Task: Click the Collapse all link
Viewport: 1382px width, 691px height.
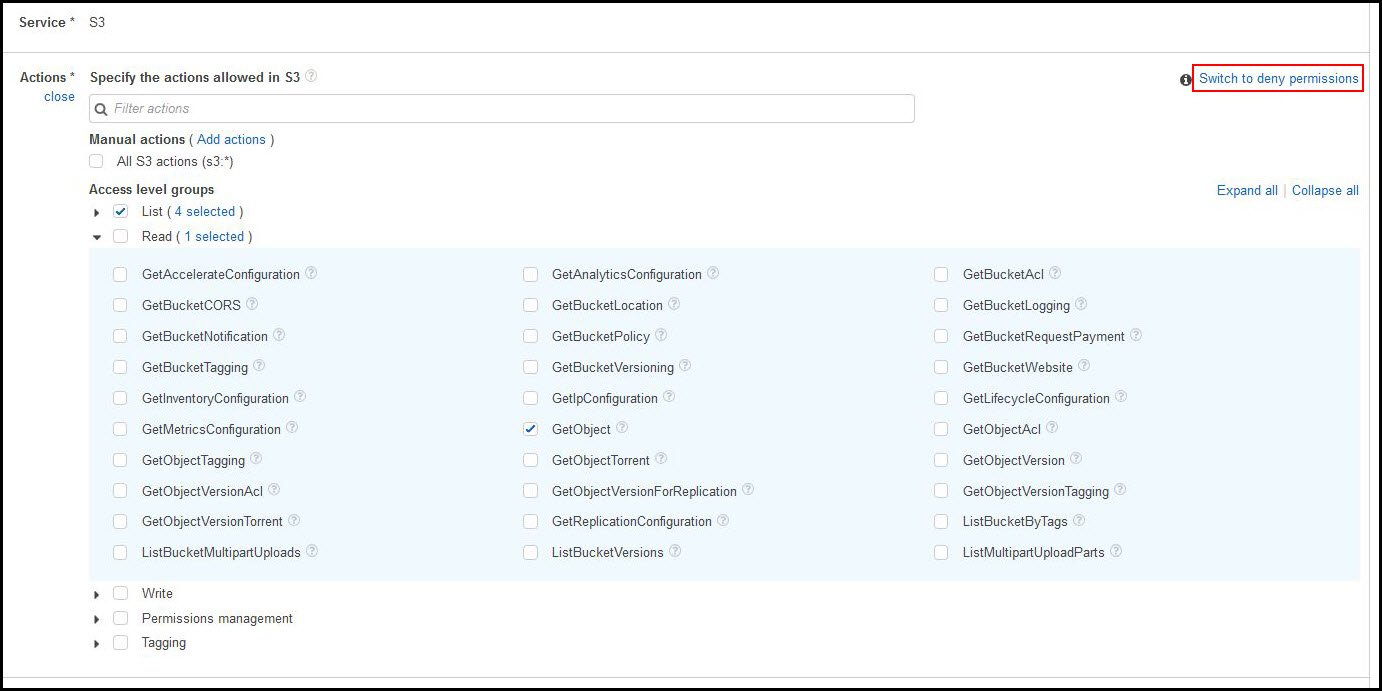Action: click(x=1325, y=190)
